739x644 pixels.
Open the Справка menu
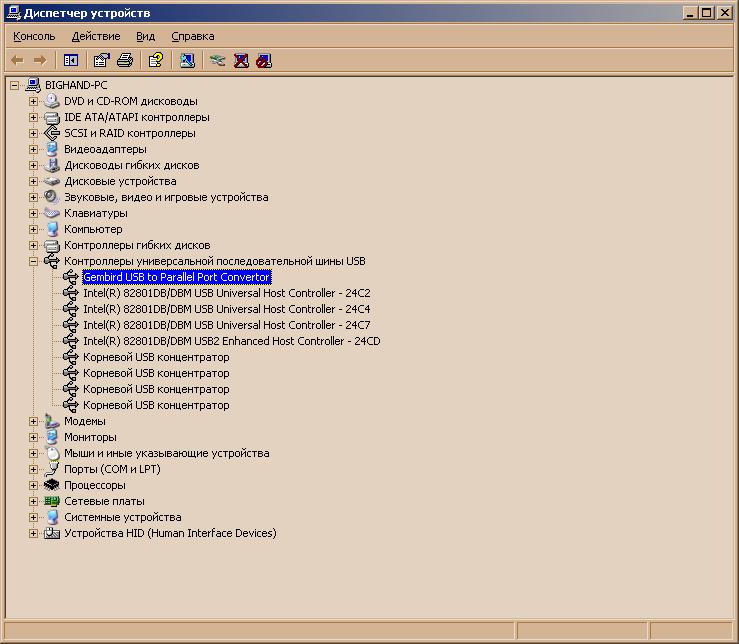point(193,36)
